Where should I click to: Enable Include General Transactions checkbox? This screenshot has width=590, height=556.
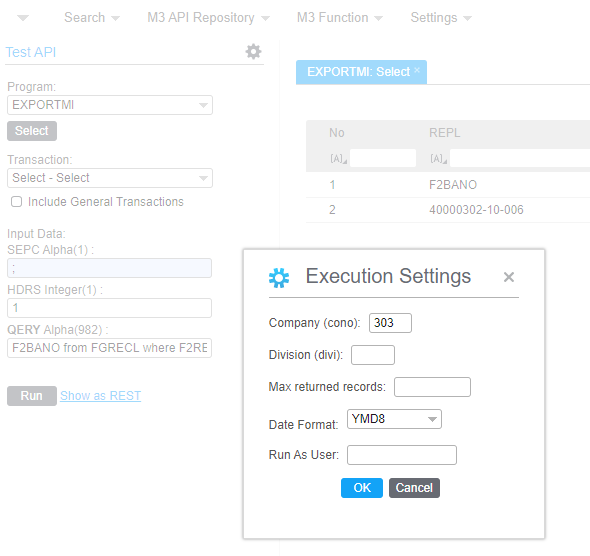click(17, 202)
